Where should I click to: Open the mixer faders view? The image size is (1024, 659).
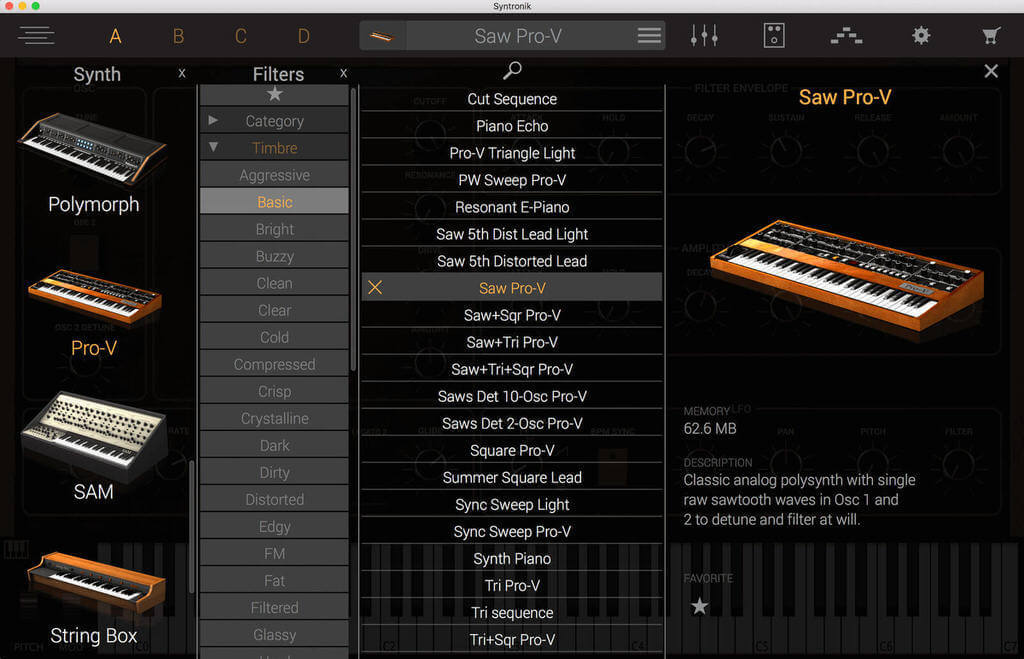click(x=704, y=35)
